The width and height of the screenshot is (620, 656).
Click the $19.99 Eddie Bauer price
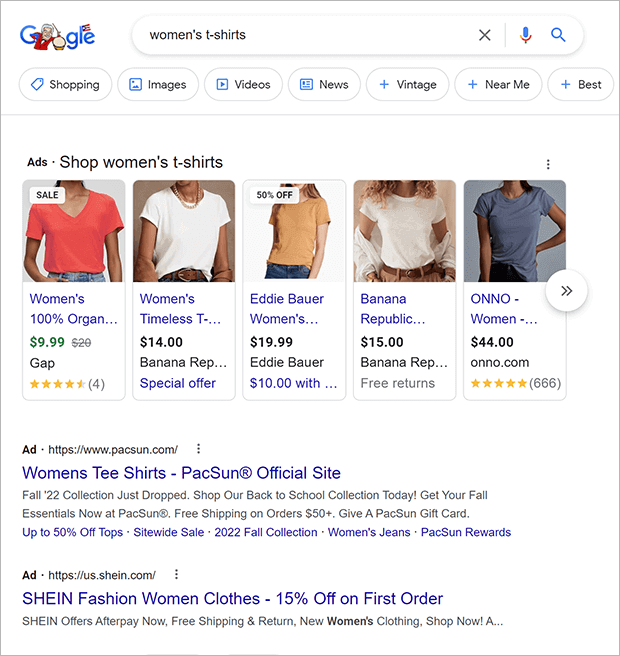click(271, 342)
